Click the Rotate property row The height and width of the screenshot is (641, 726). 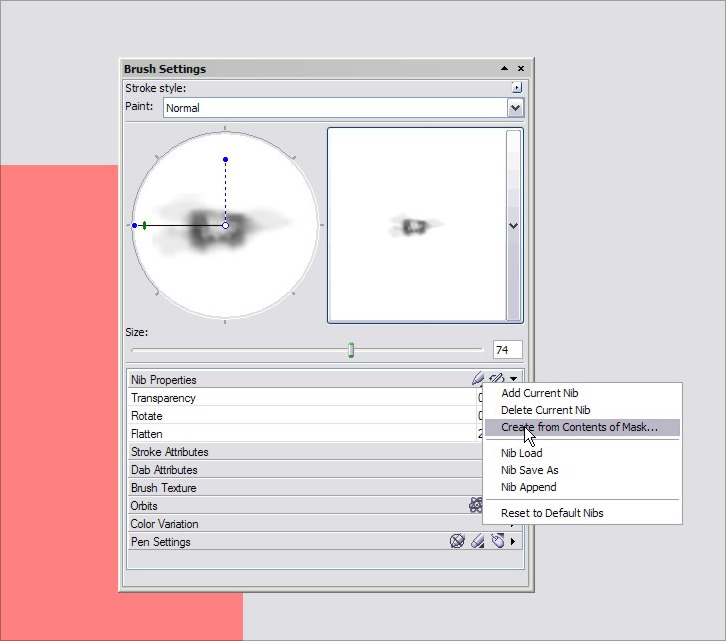click(x=305, y=416)
